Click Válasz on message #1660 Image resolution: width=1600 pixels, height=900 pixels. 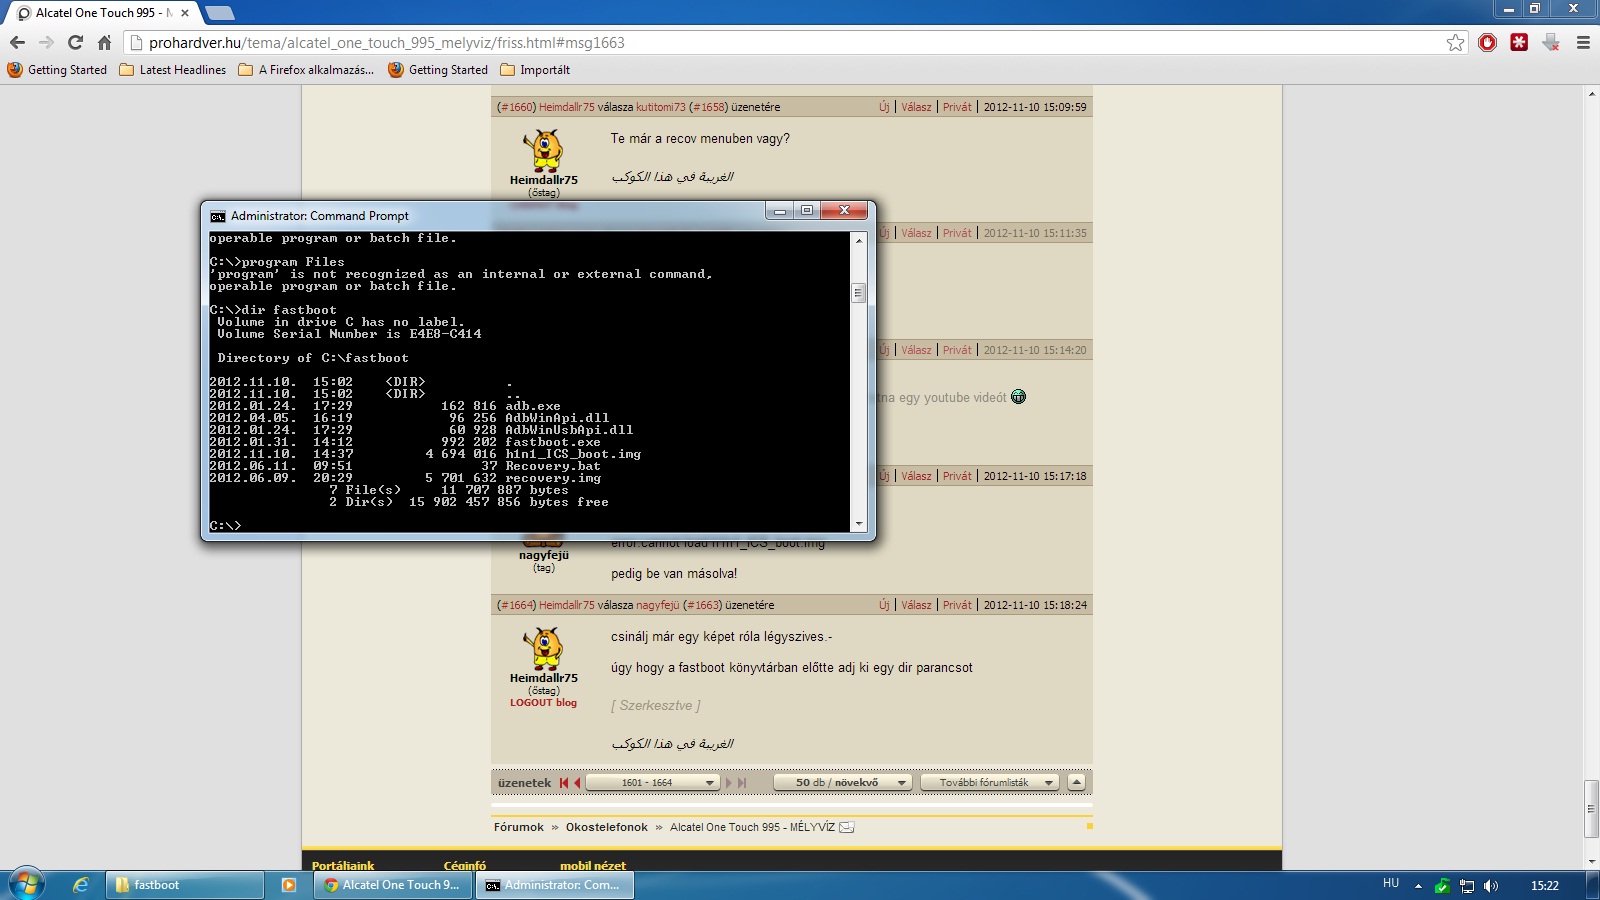coord(916,107)
